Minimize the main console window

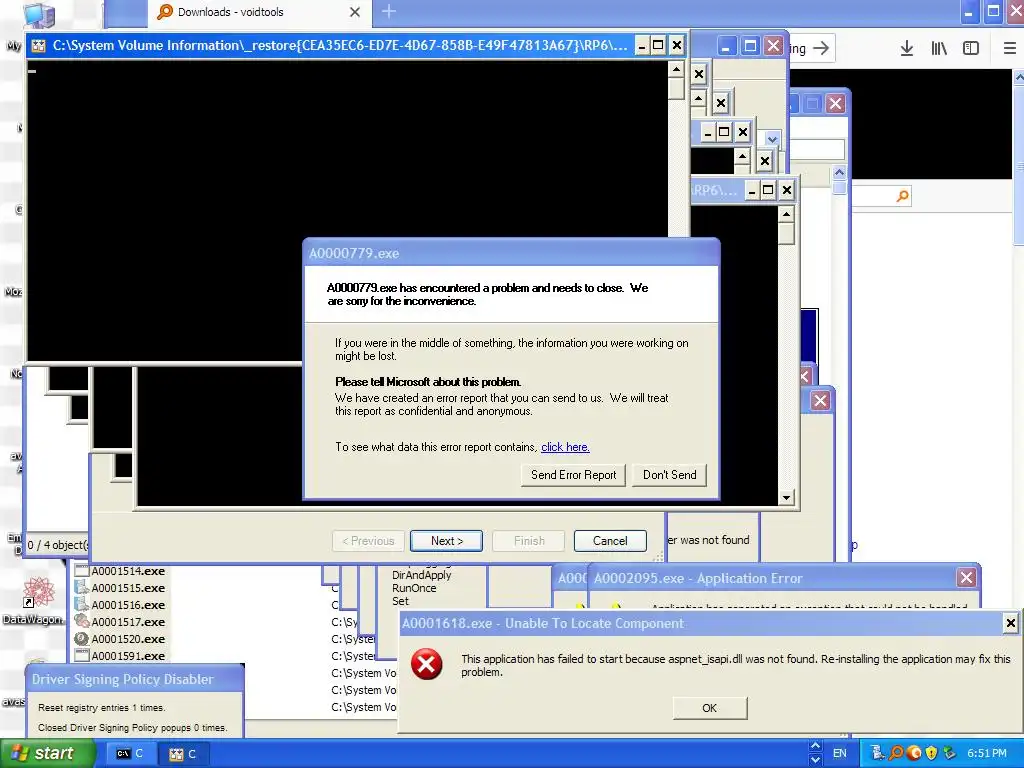point(641,45)
